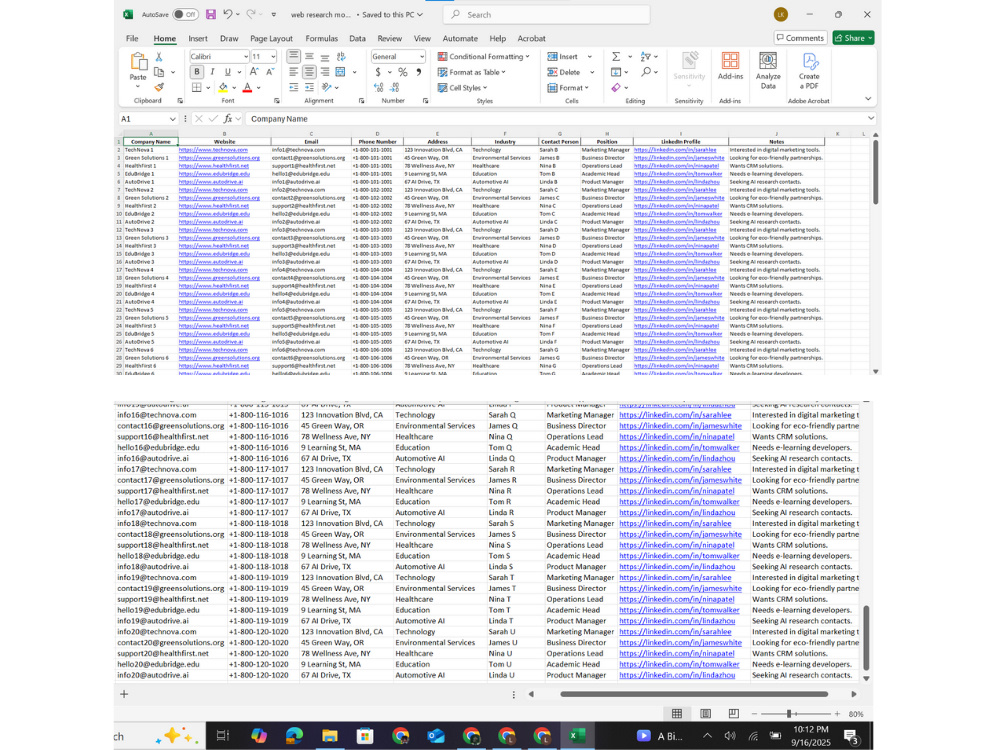Click the Merge & Center icon
Image resolution: width=1000 pixels, height=750 pixels.
341,72
